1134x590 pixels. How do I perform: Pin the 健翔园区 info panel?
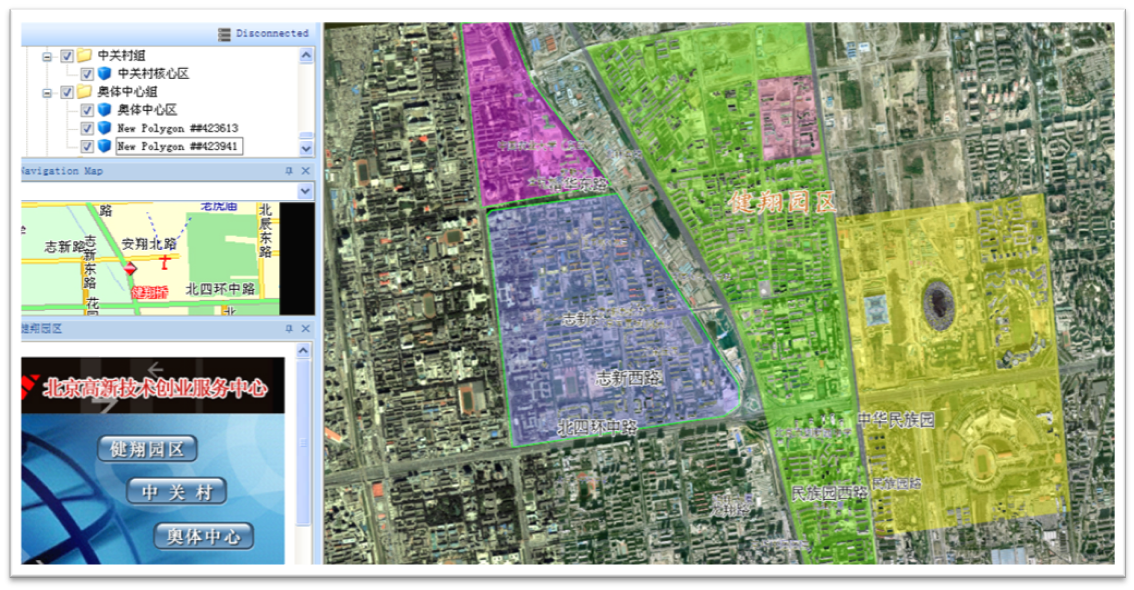pyautogui.click(x=289, y=328)
